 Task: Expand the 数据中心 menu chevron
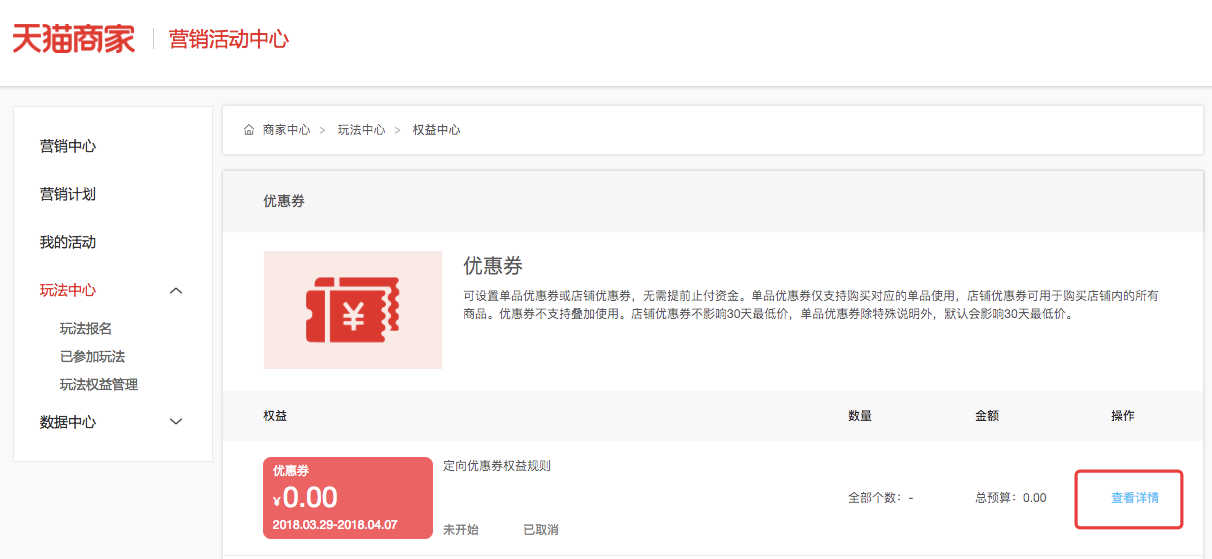tap(176, 422)
